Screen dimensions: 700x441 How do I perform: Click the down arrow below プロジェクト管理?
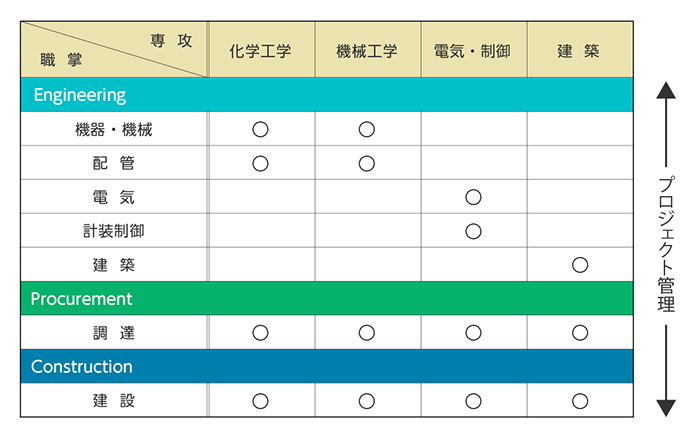666,405
